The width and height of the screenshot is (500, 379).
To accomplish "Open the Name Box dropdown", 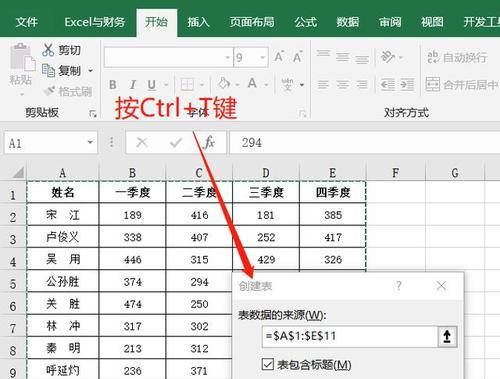I will (90, 143).
